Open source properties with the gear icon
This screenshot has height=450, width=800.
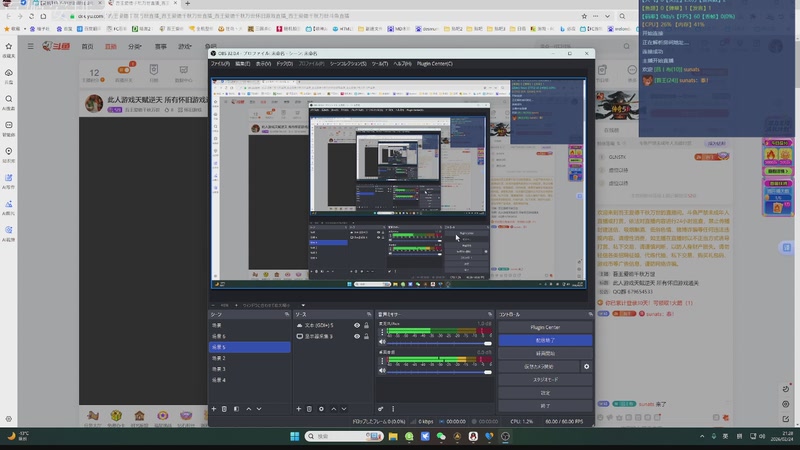(321, 409)
